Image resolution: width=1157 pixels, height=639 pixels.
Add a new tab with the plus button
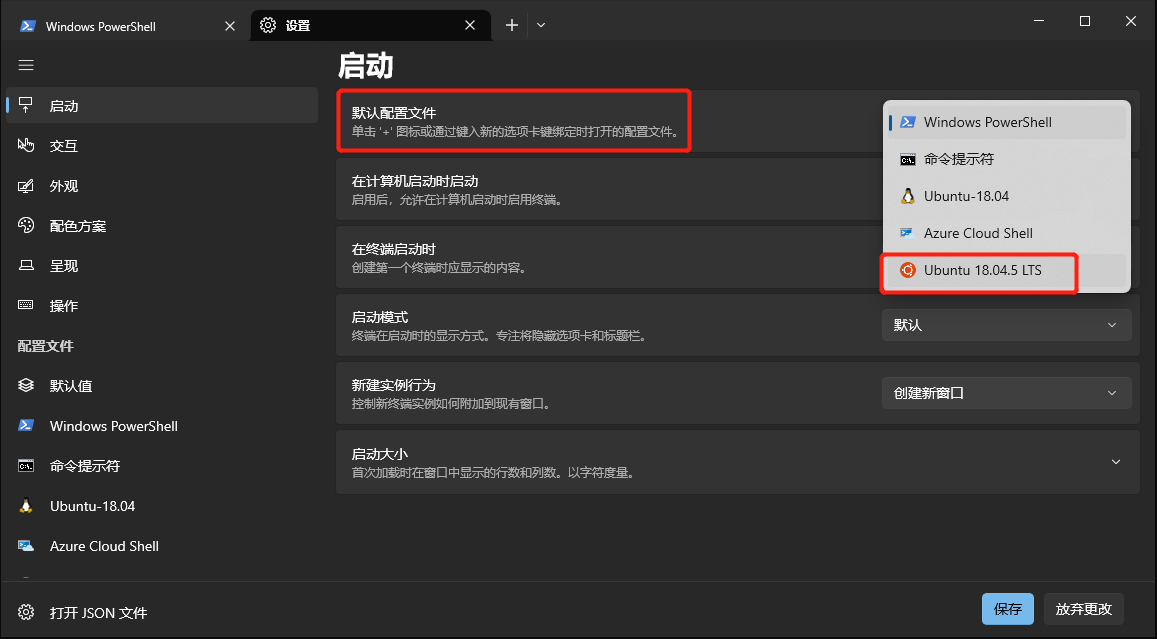pos(511,25)
